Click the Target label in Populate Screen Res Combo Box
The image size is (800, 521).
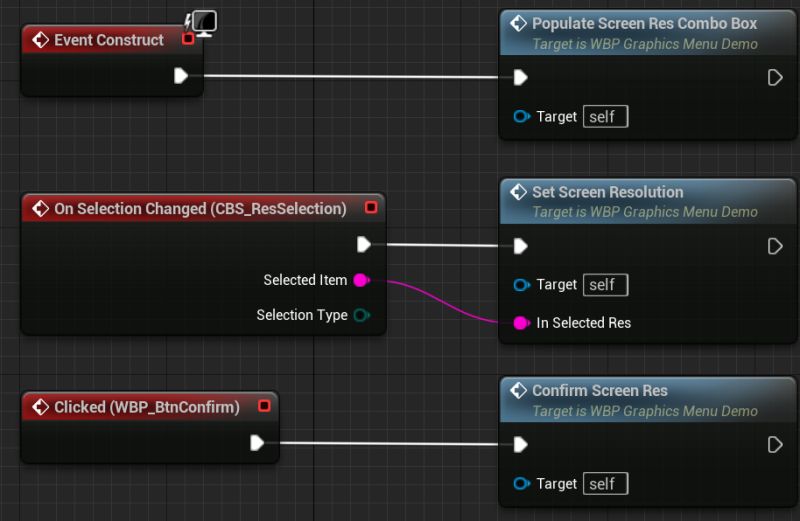tap(556, 116)
